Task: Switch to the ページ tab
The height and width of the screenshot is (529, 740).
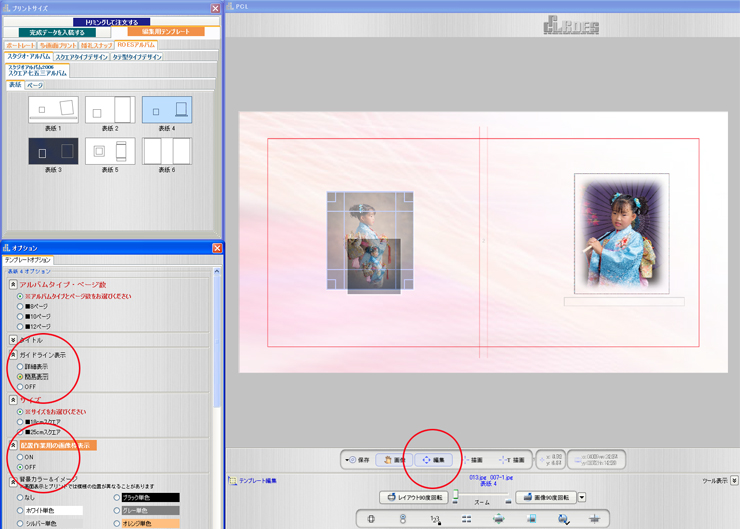Action: [x=34, y=85]
